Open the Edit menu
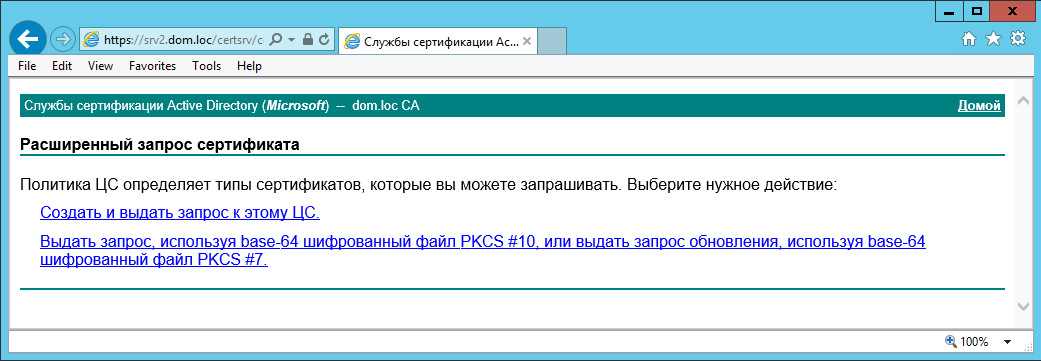 pos(62,66)
